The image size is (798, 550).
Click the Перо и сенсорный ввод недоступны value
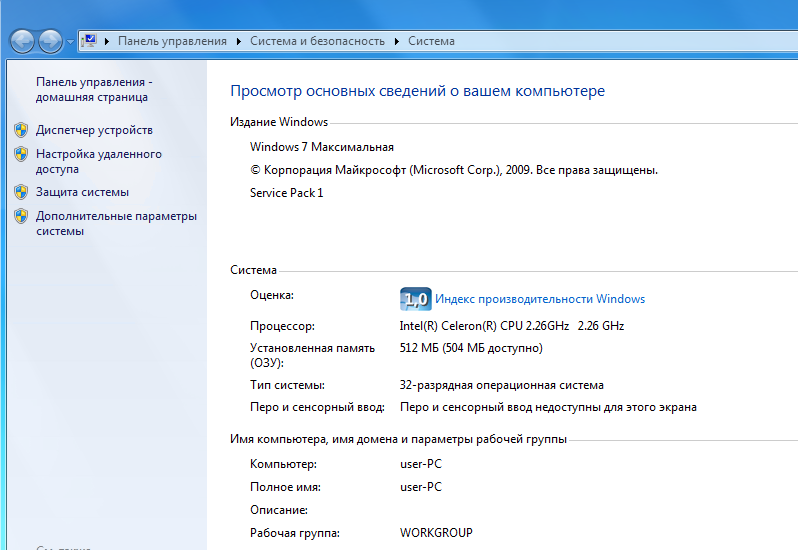[x=548, y=407]
